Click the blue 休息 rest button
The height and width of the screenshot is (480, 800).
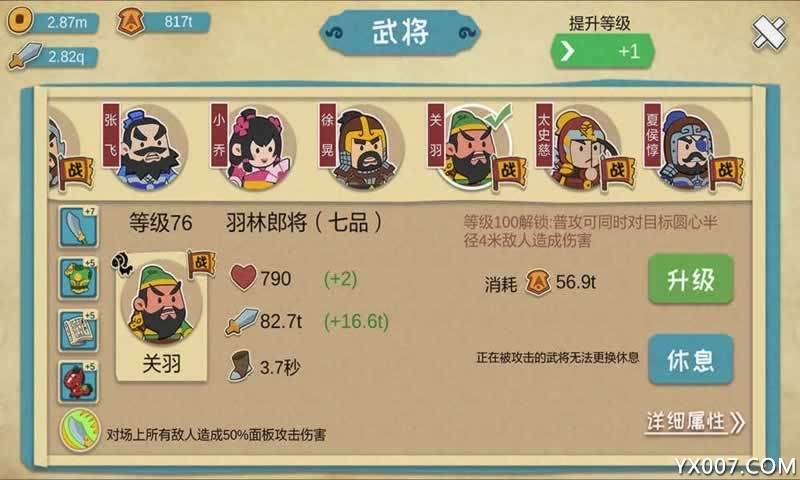click(690, 359)
